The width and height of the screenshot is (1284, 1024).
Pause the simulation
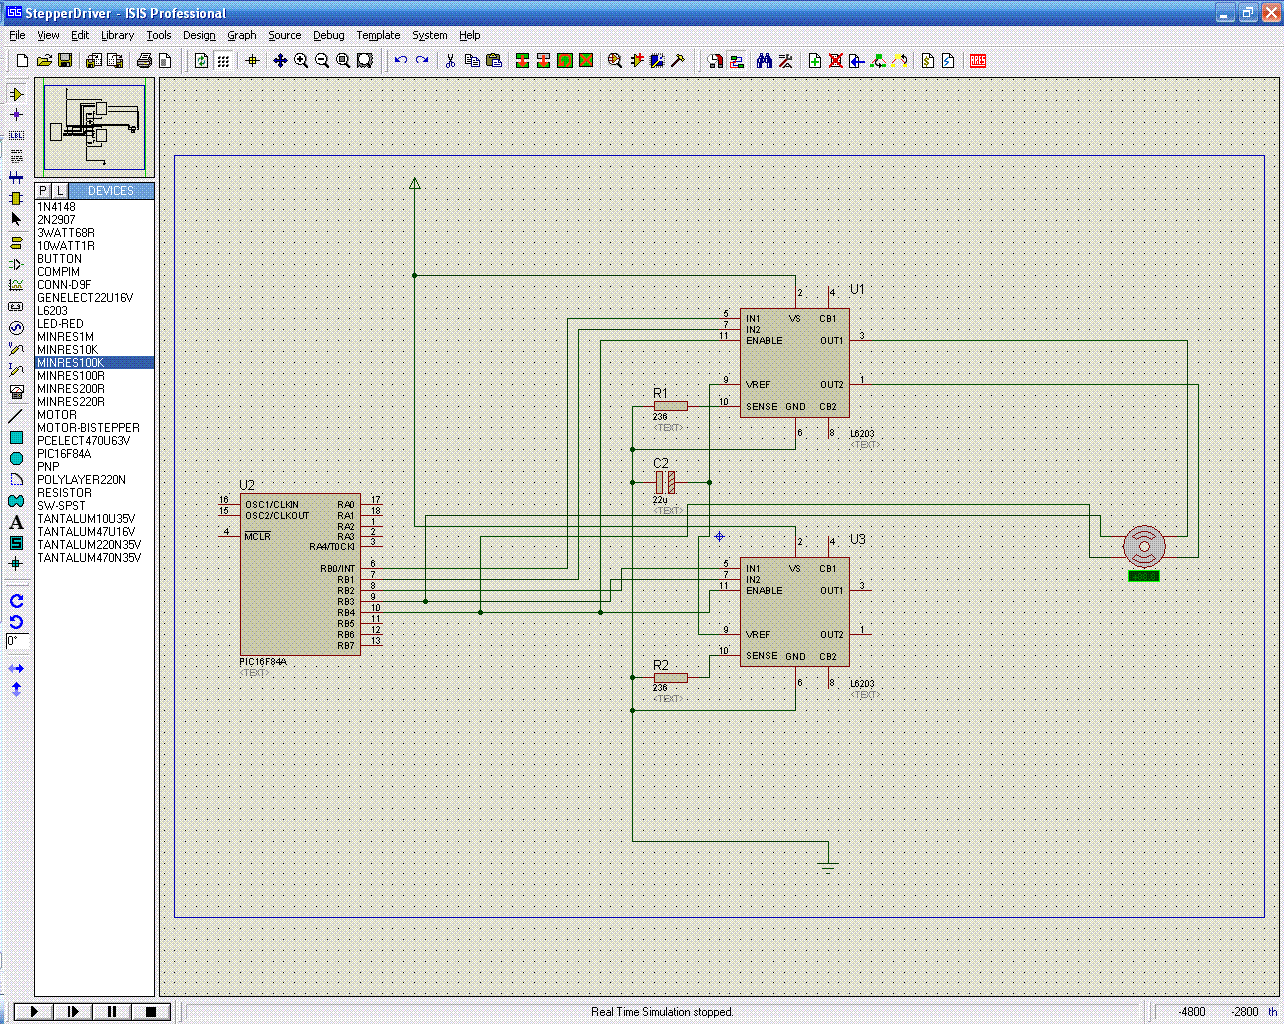(x=112, y=1012)
